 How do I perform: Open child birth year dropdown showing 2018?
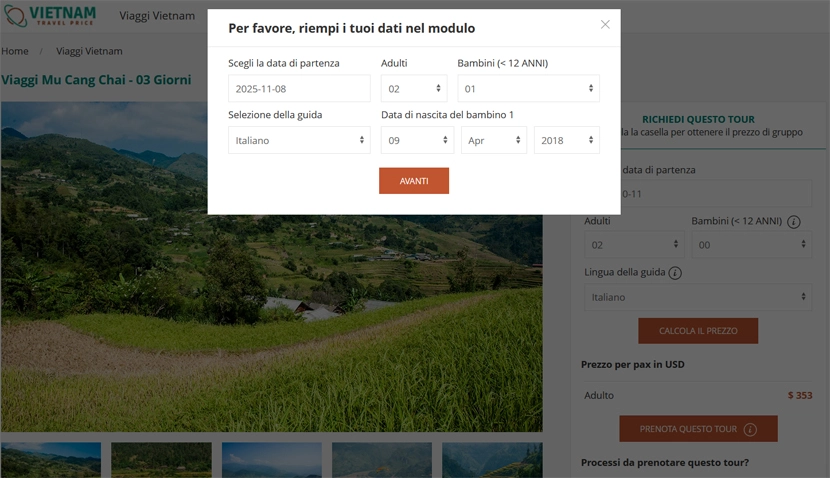pyautogui.click(x=566, y=140)
